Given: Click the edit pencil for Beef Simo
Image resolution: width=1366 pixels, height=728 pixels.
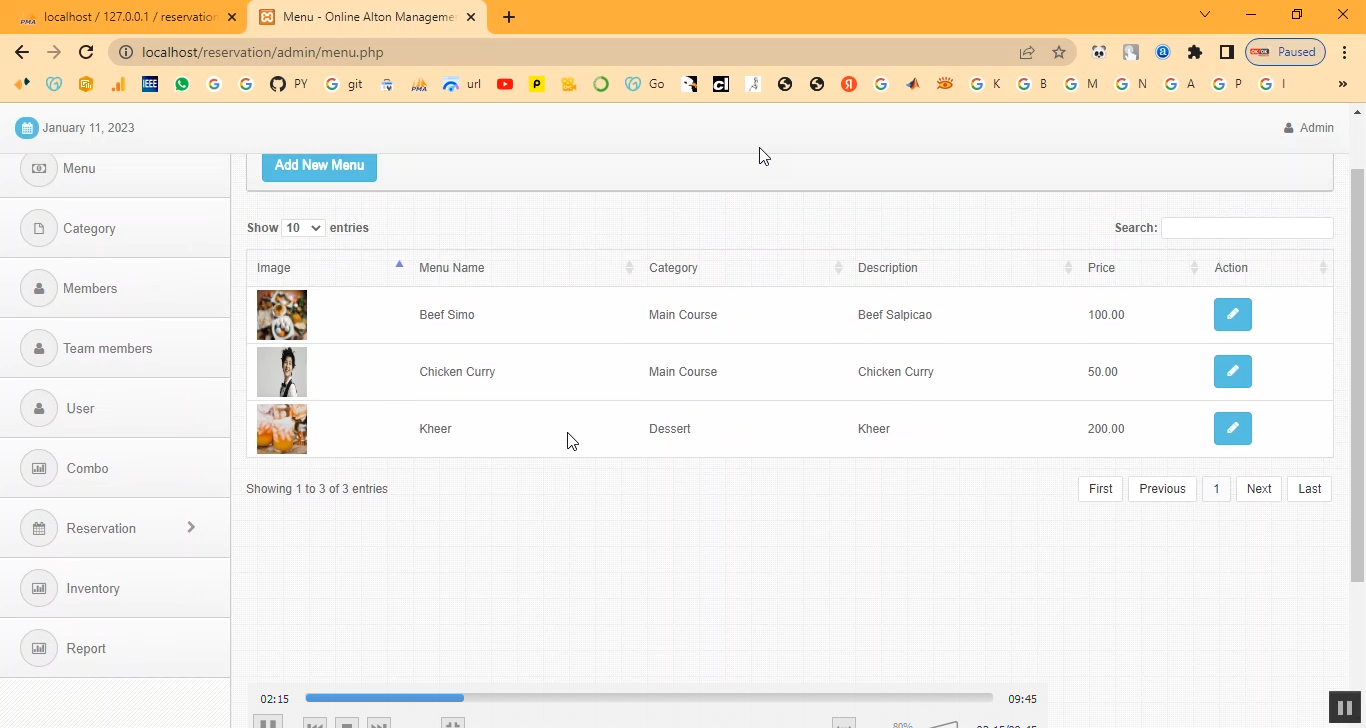Looking at the screenshot, I should click(1232, 314).
